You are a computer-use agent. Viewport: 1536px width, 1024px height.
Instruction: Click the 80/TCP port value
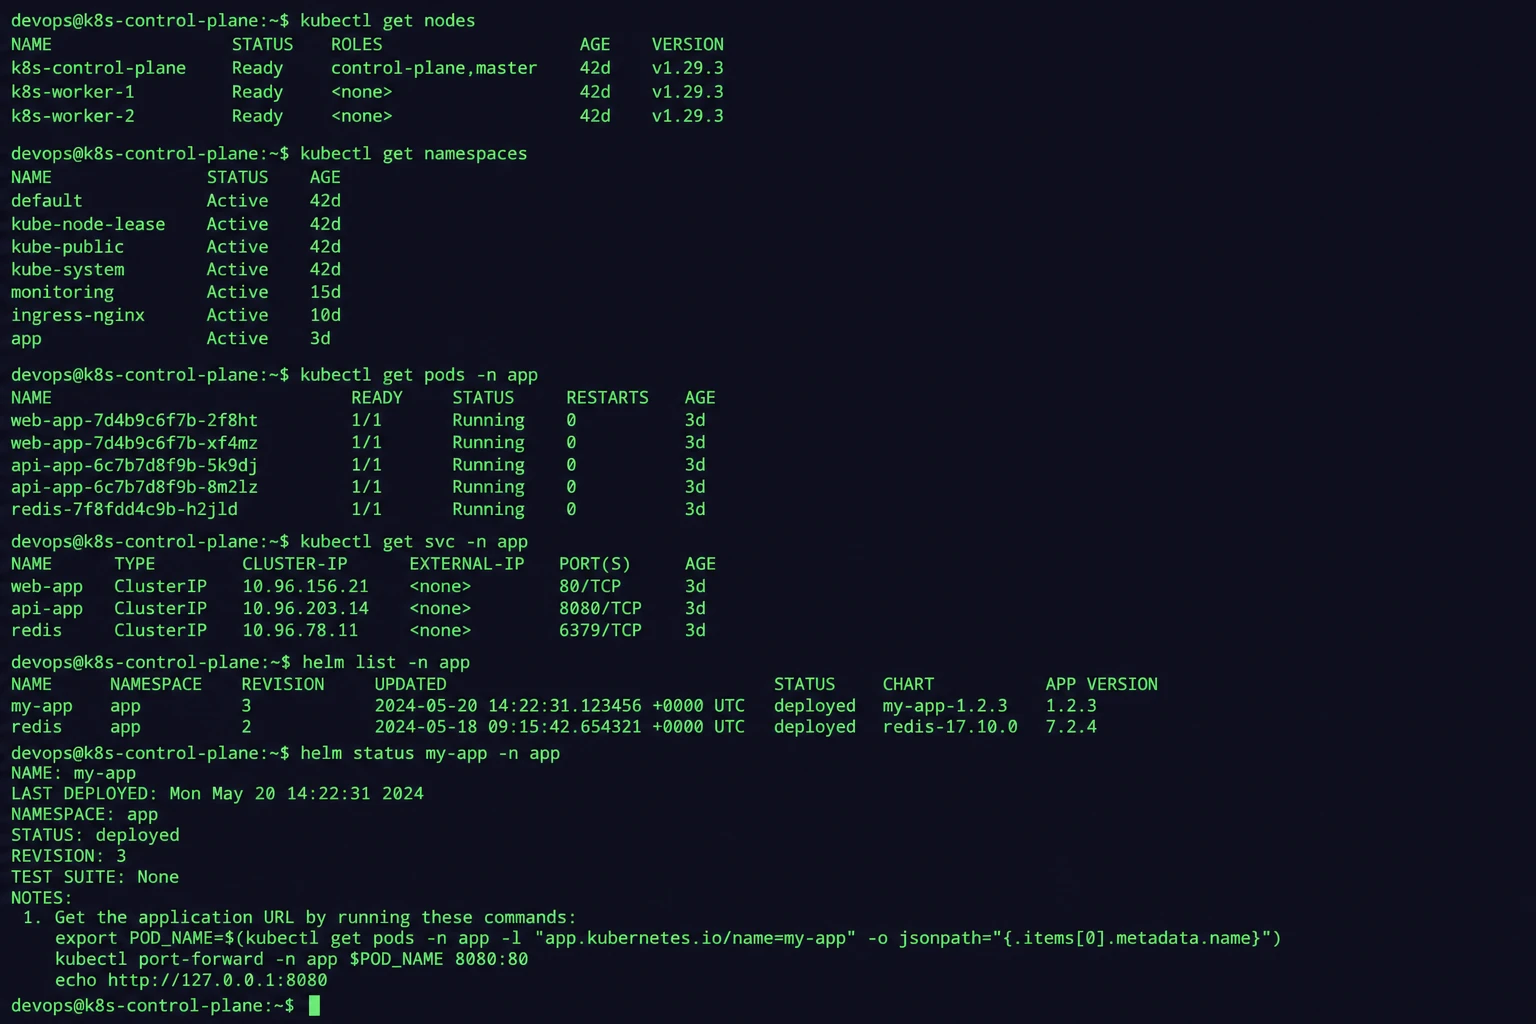point(590,587)
